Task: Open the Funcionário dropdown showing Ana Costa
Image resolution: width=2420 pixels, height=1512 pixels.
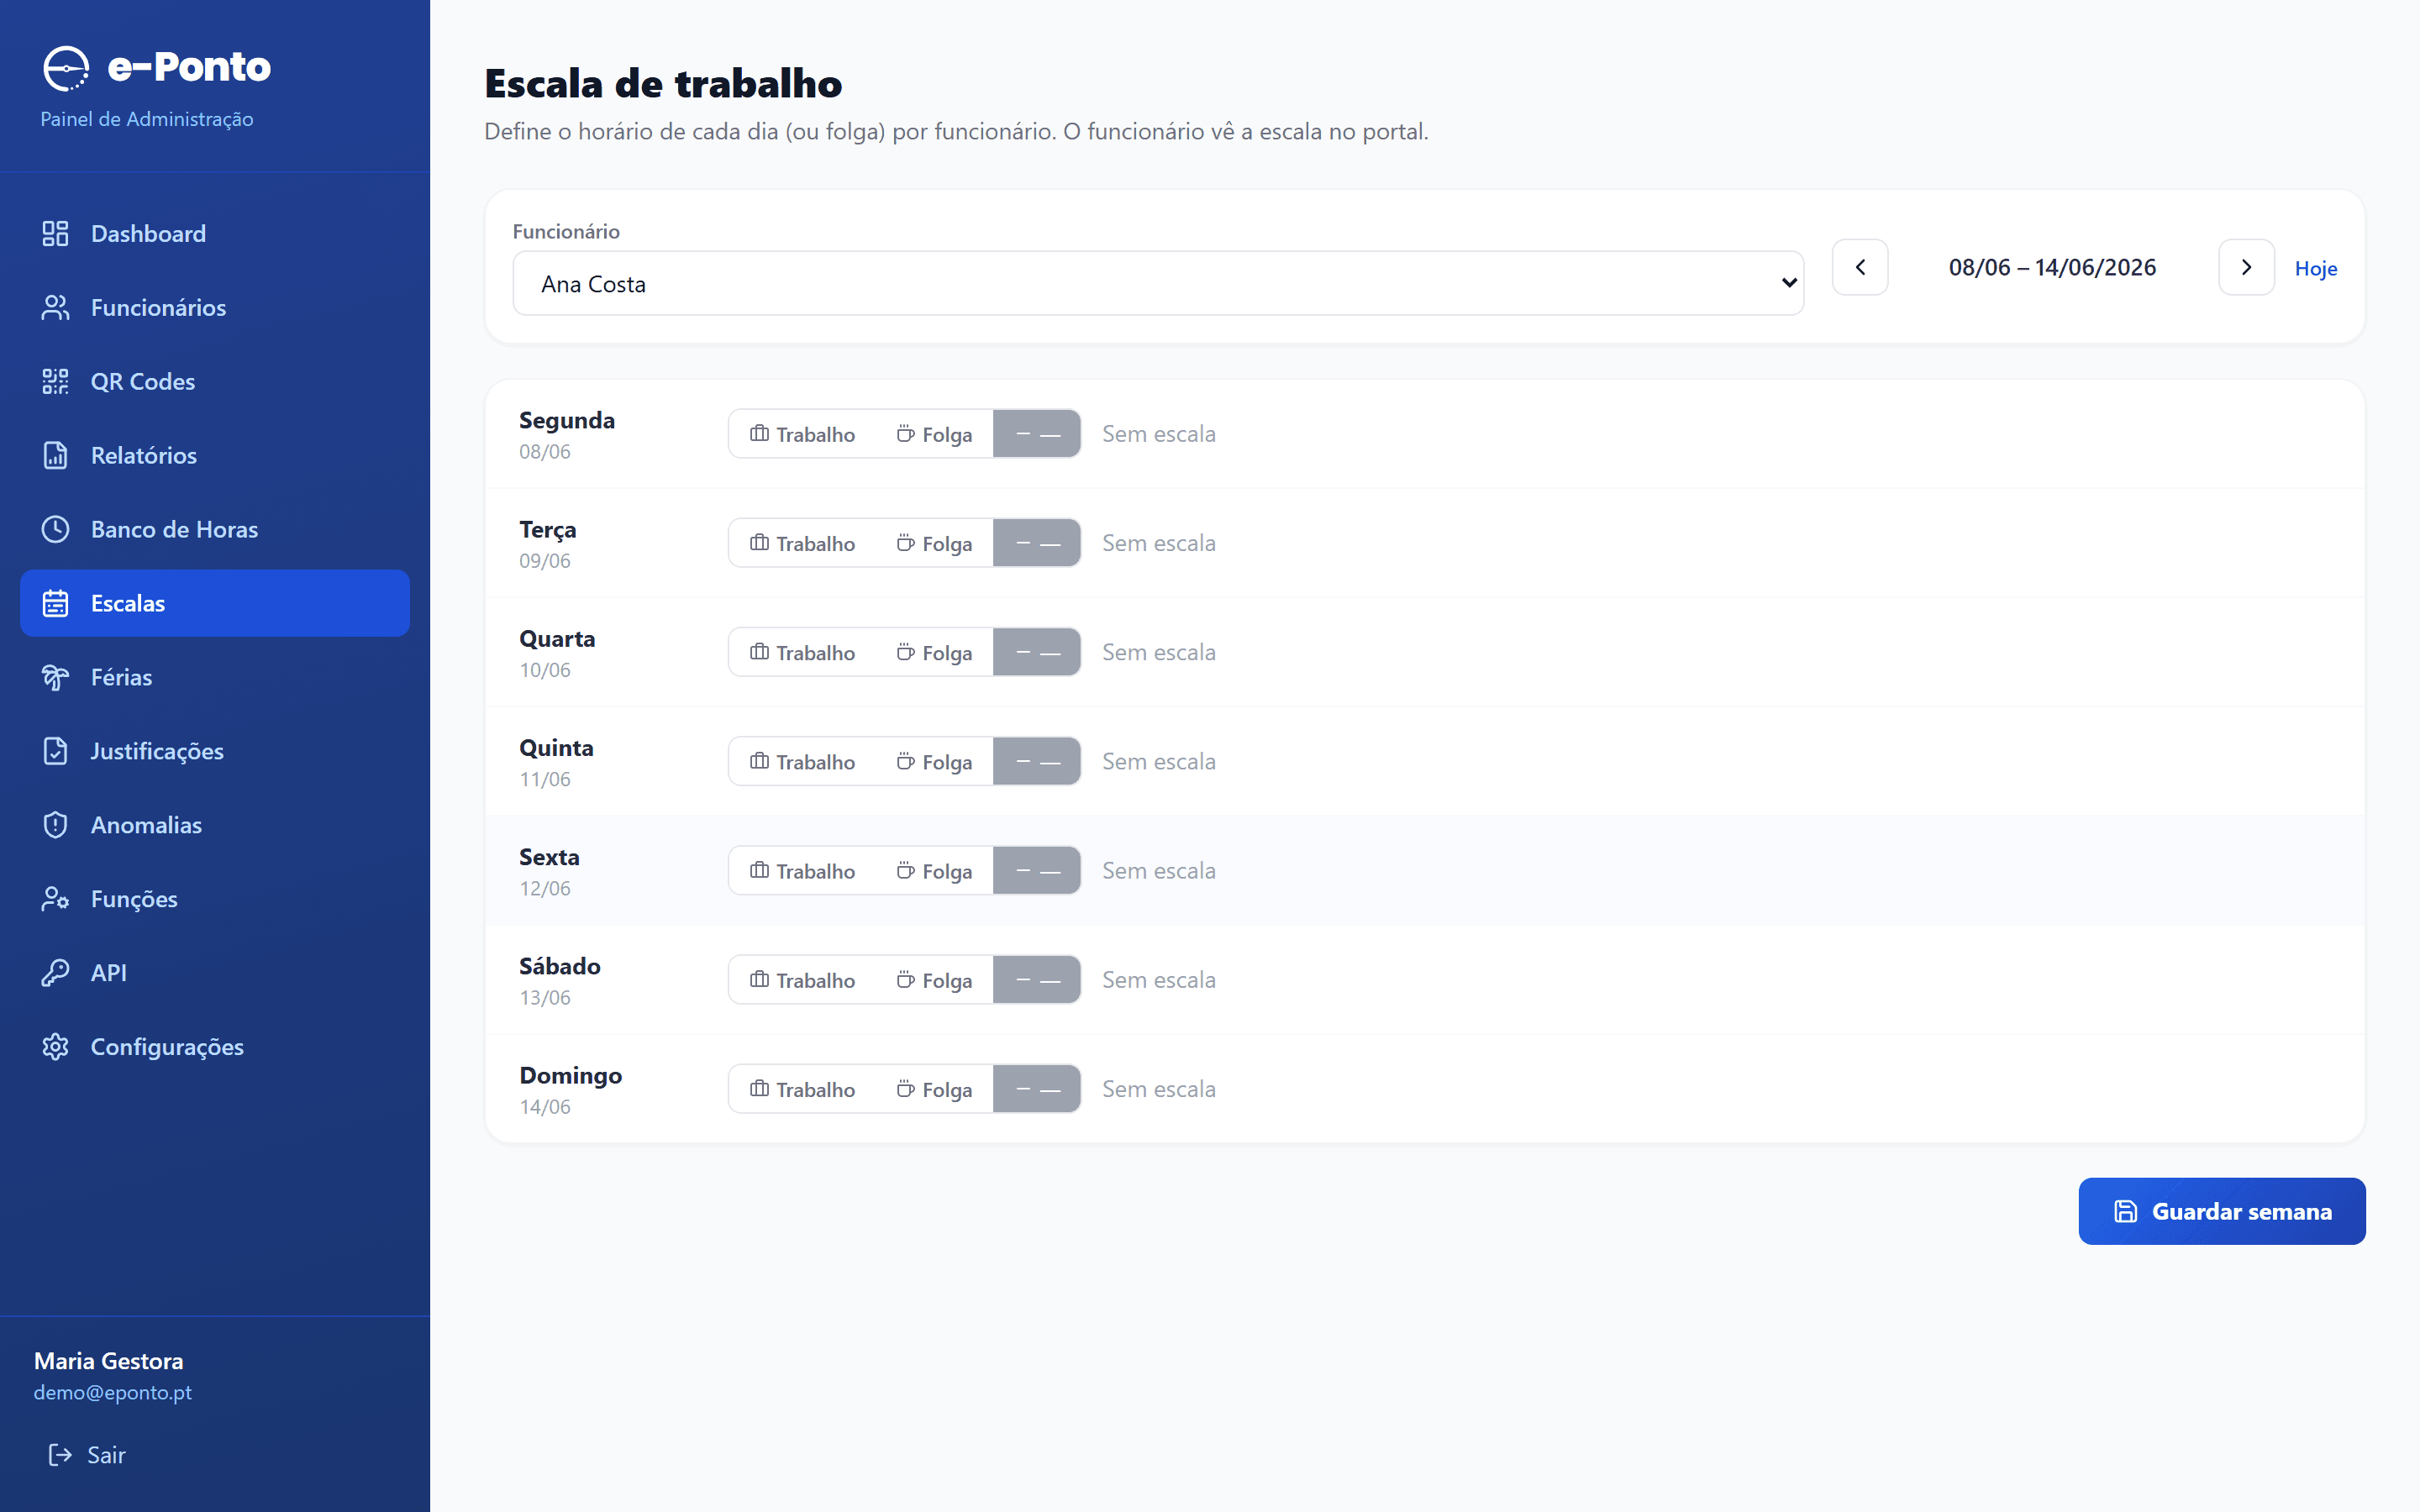Action: pyautogui.click(x=1158, y=283)
